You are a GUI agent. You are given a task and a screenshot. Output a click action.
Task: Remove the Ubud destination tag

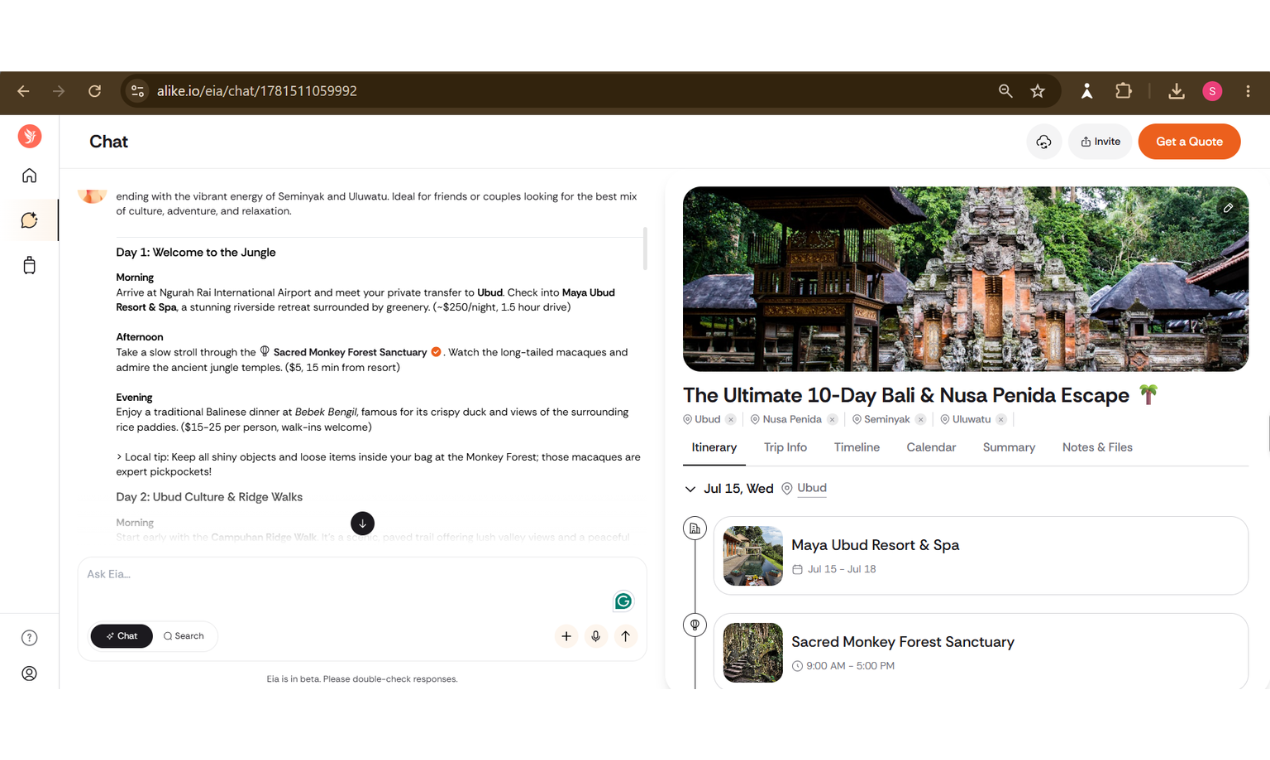(x=731, y=420)
